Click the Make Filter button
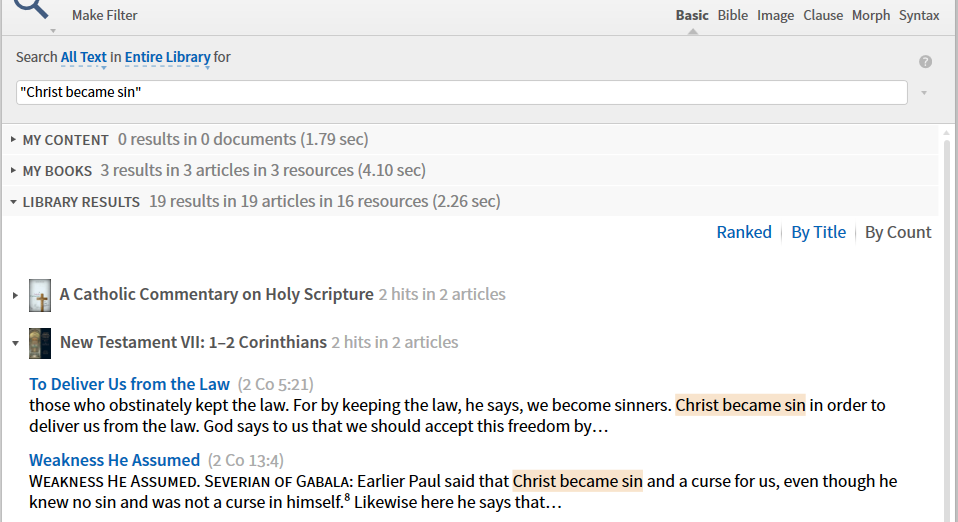 click(x=105, y=15)
